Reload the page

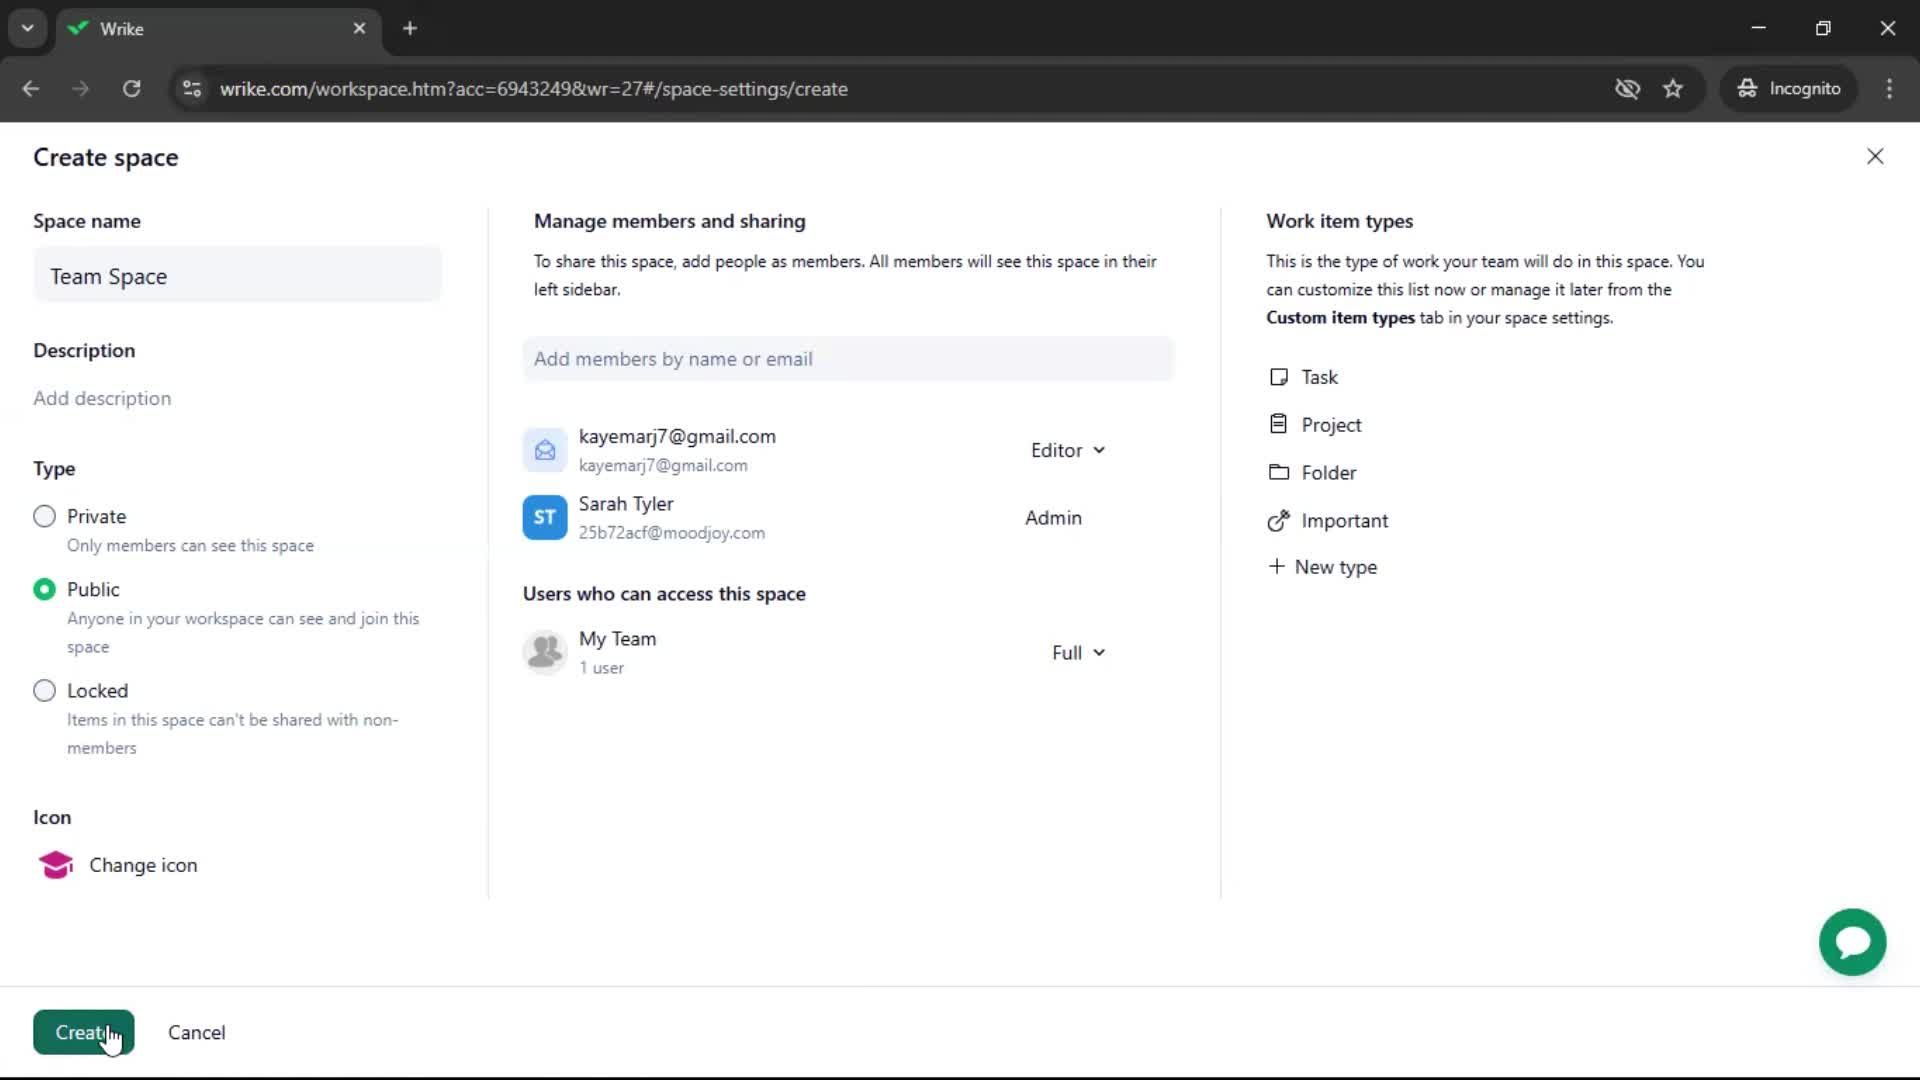pyautogui.click(x=131, y=89)
